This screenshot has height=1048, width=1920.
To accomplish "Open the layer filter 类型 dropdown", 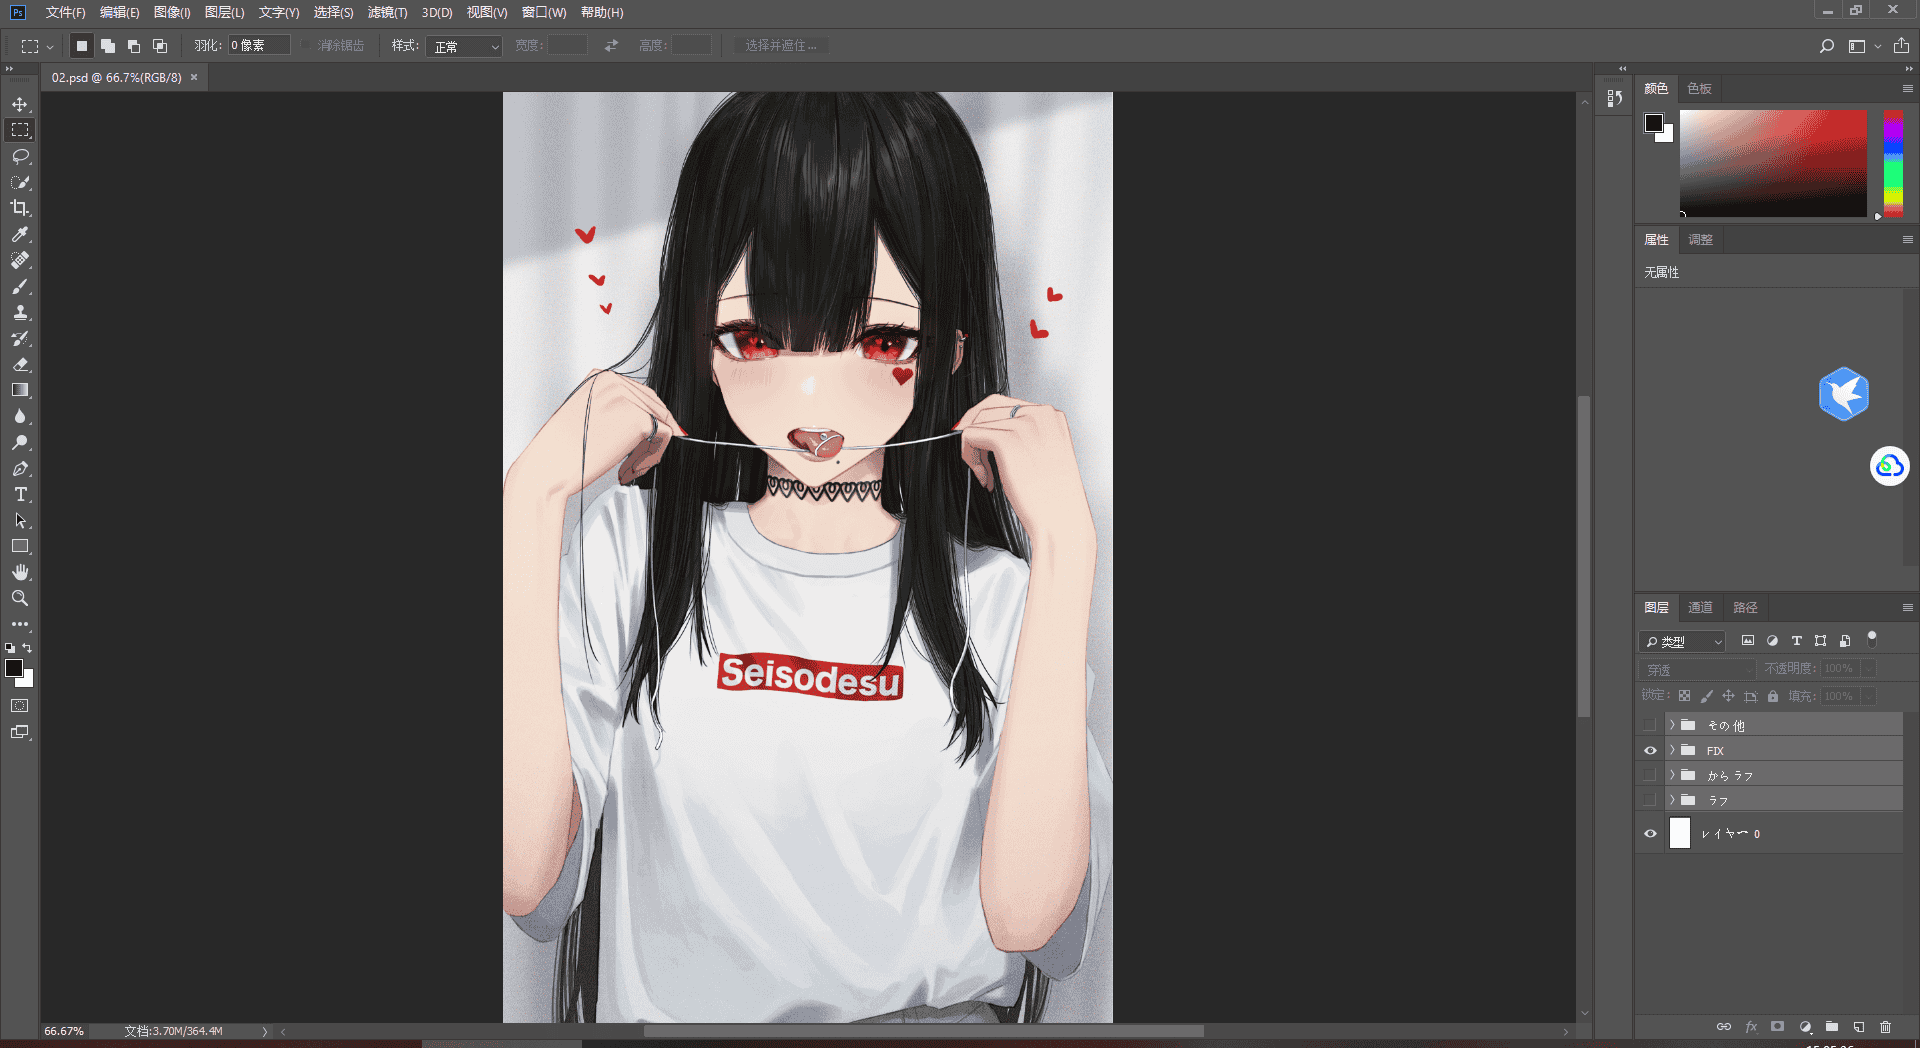I will tap(1684, 641).
